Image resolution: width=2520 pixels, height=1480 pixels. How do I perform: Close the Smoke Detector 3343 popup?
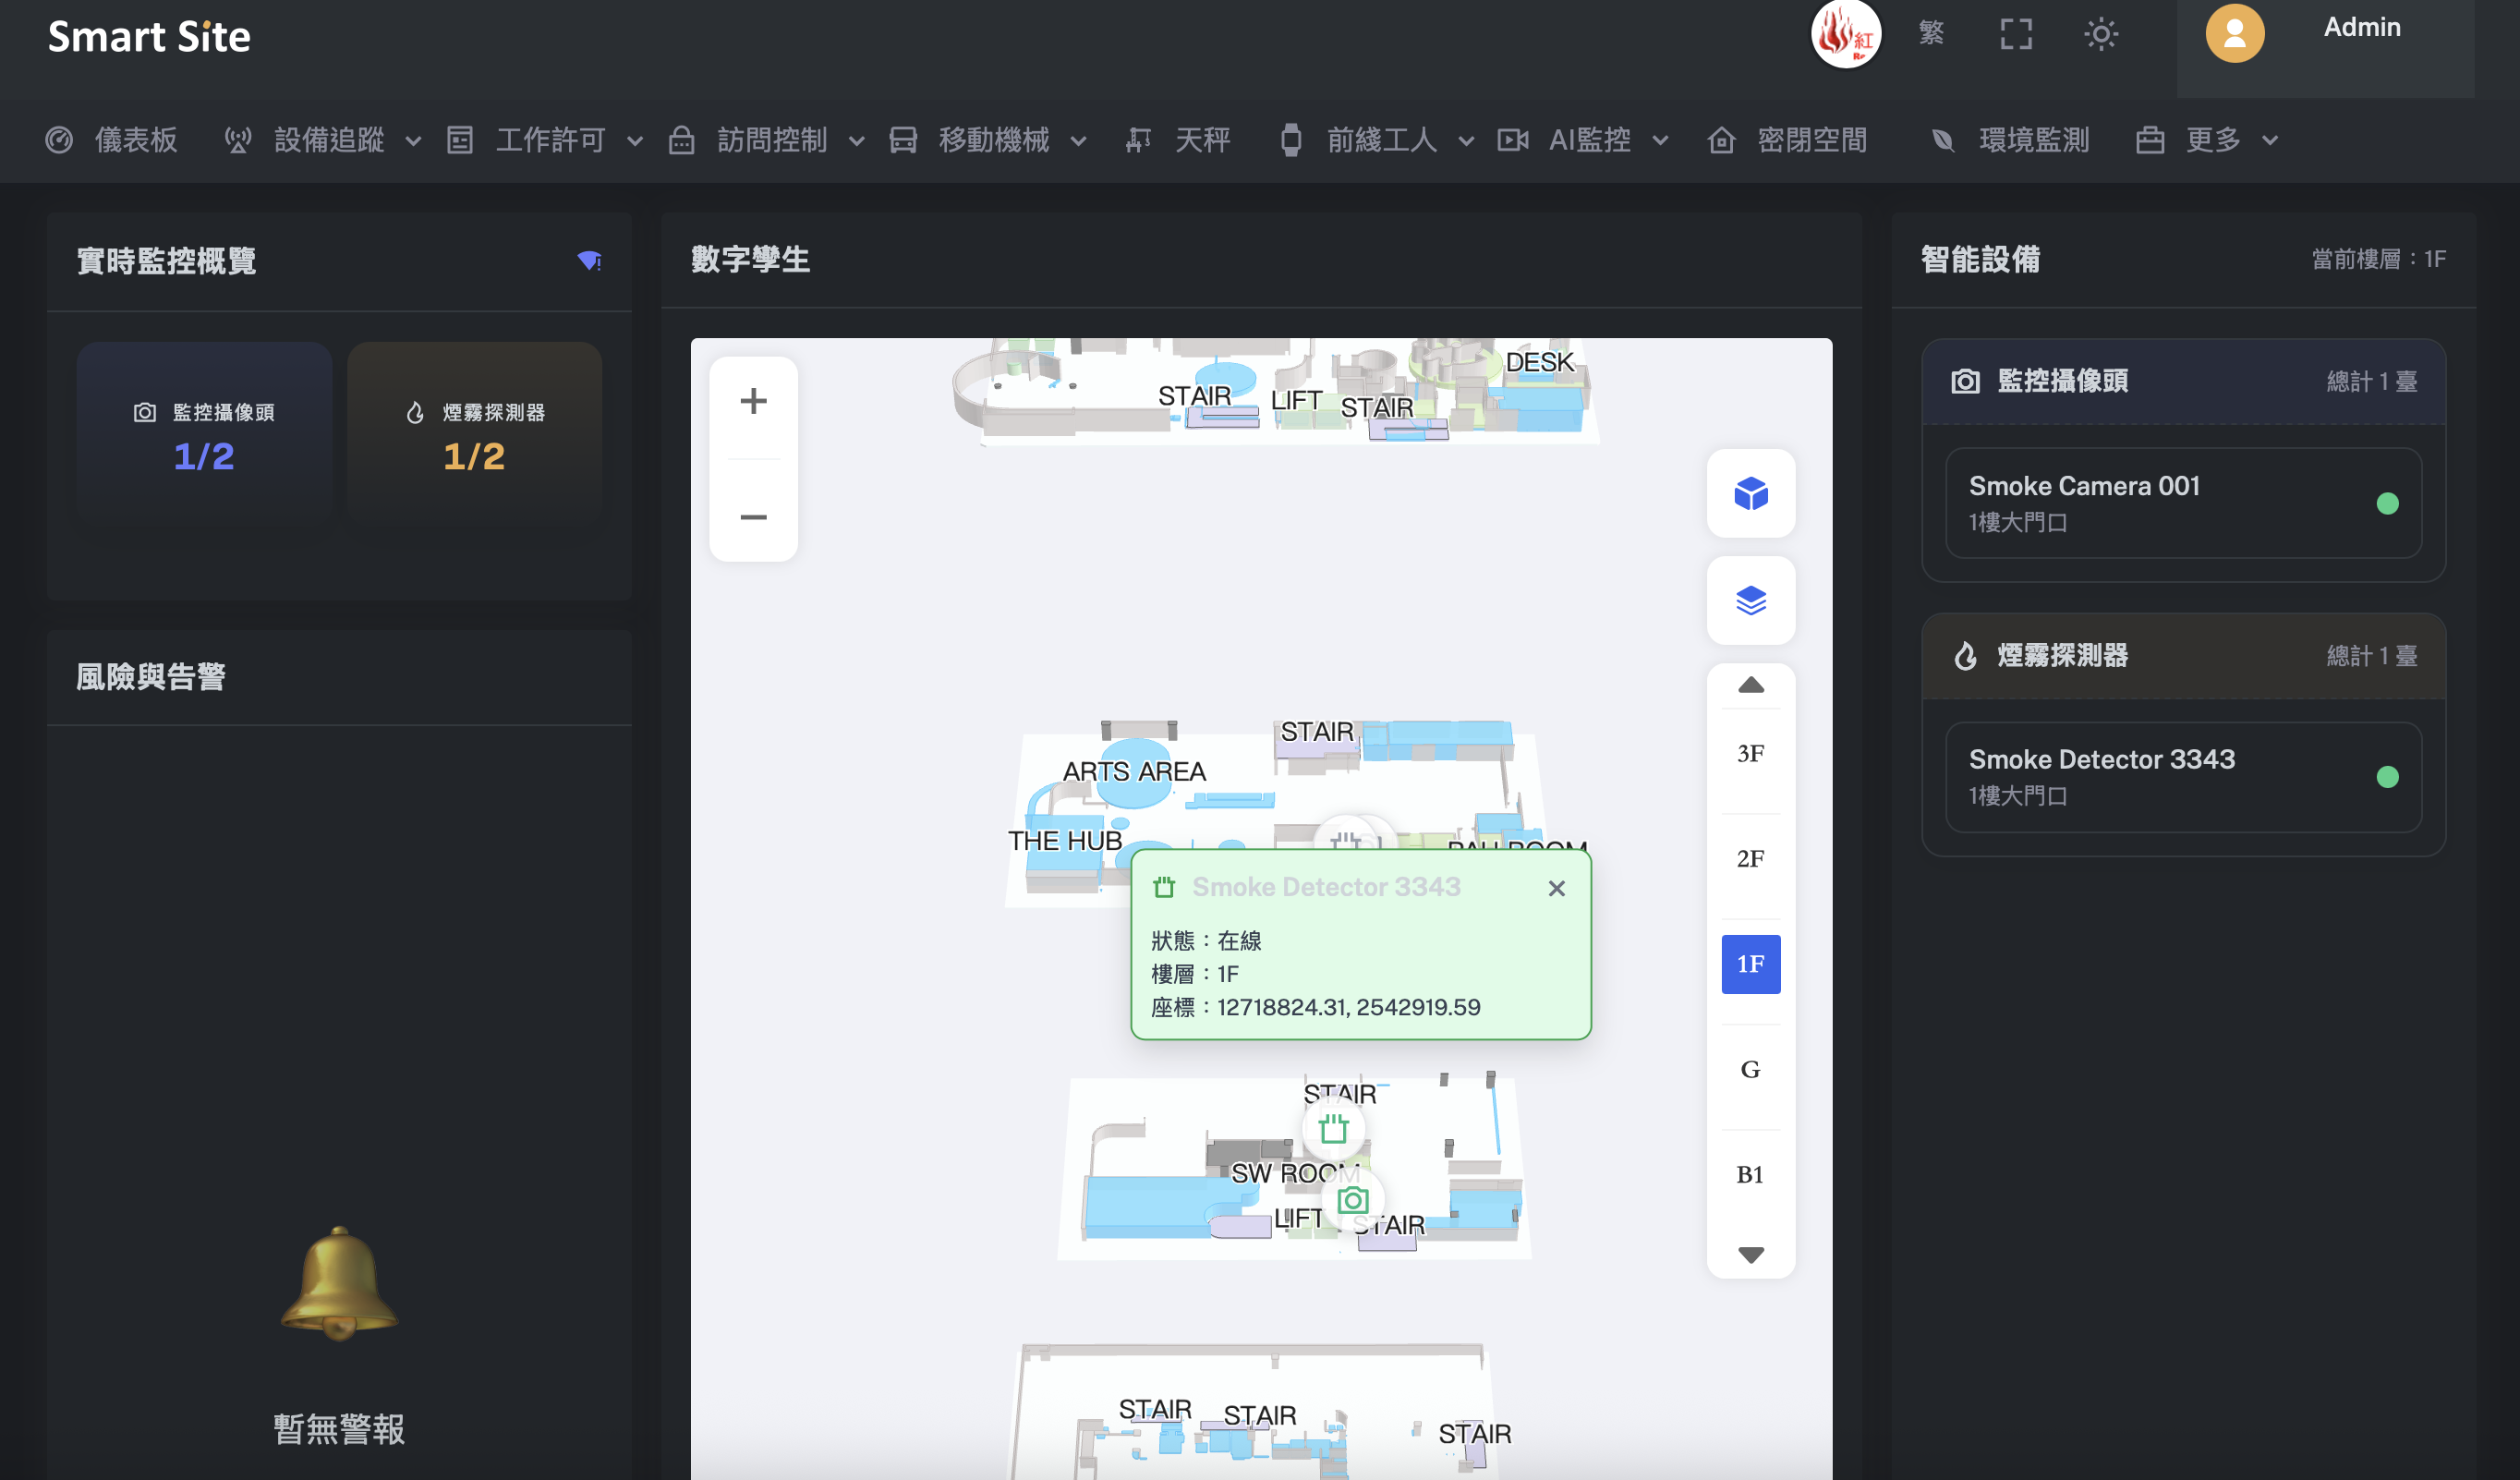pyautogui.click(x=1556, y=888)
